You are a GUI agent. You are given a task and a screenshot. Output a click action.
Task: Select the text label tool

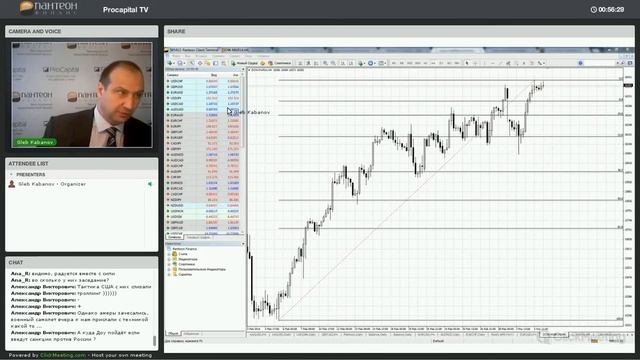point(532,63)
